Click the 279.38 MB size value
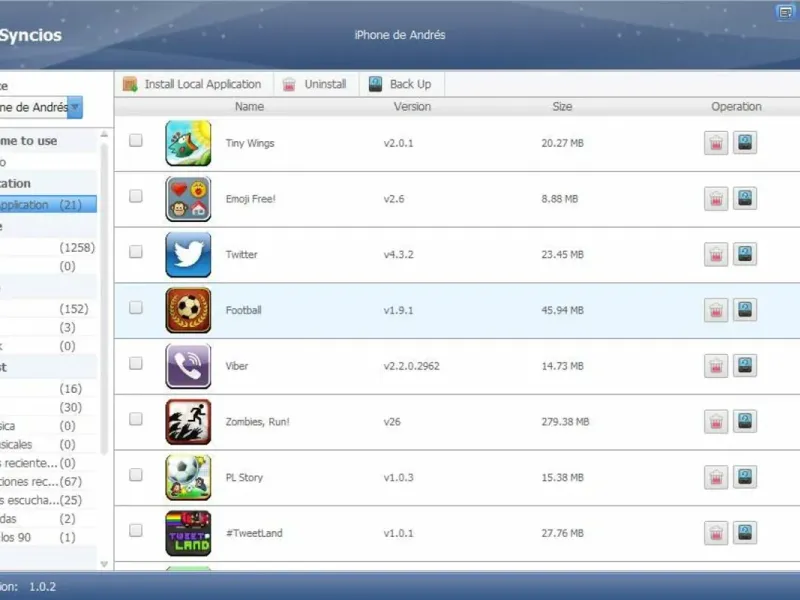The width and height of the screenshot is (800, 600). click(x=565, y=422)
